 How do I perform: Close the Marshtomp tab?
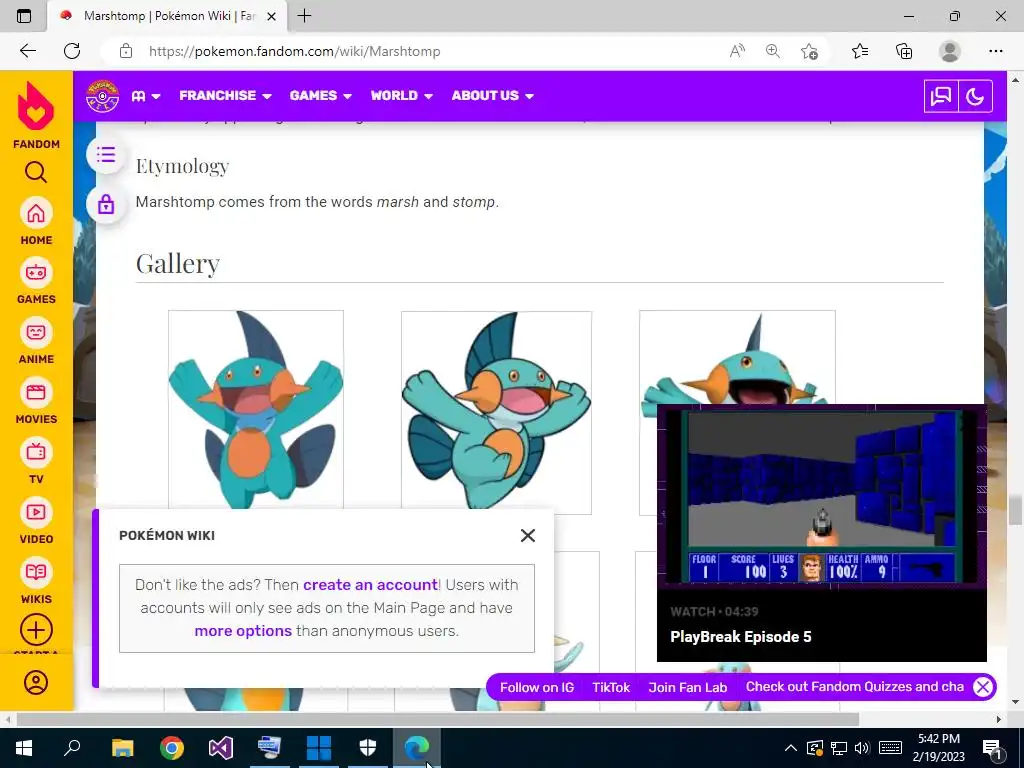(272, 16)
